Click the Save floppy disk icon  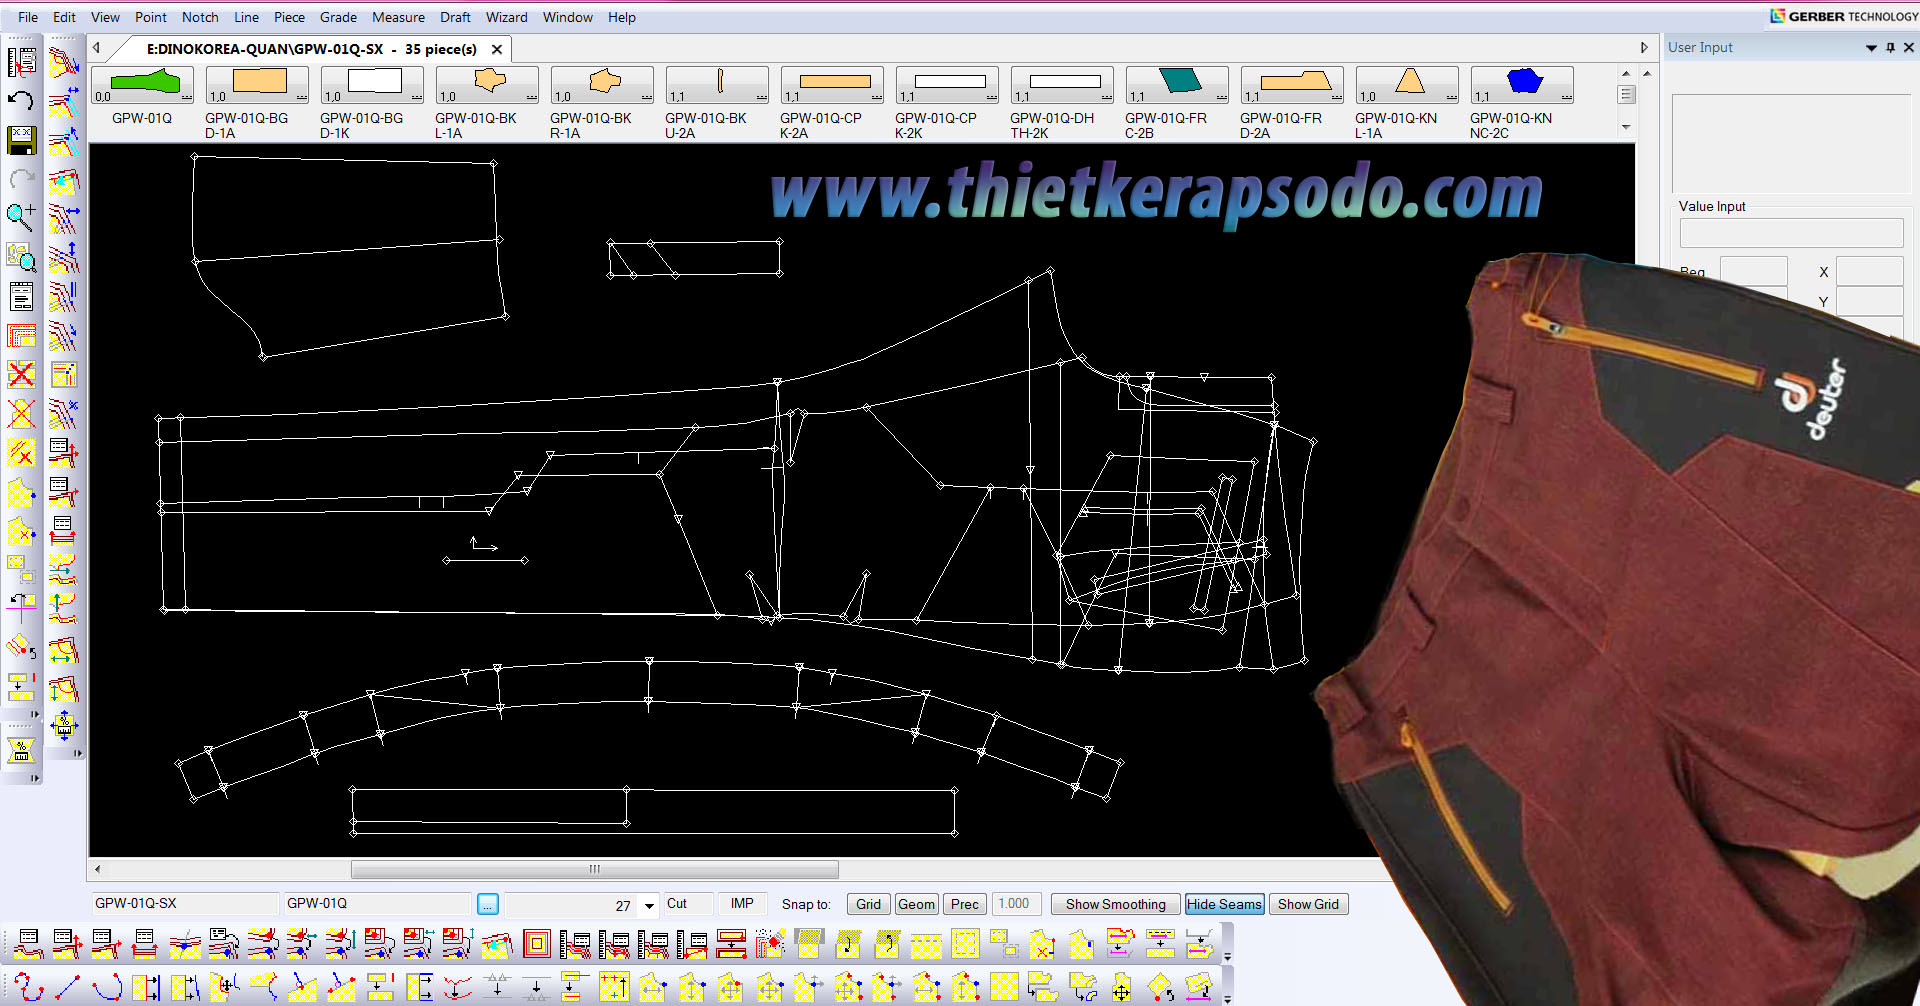tap(21, 140)
